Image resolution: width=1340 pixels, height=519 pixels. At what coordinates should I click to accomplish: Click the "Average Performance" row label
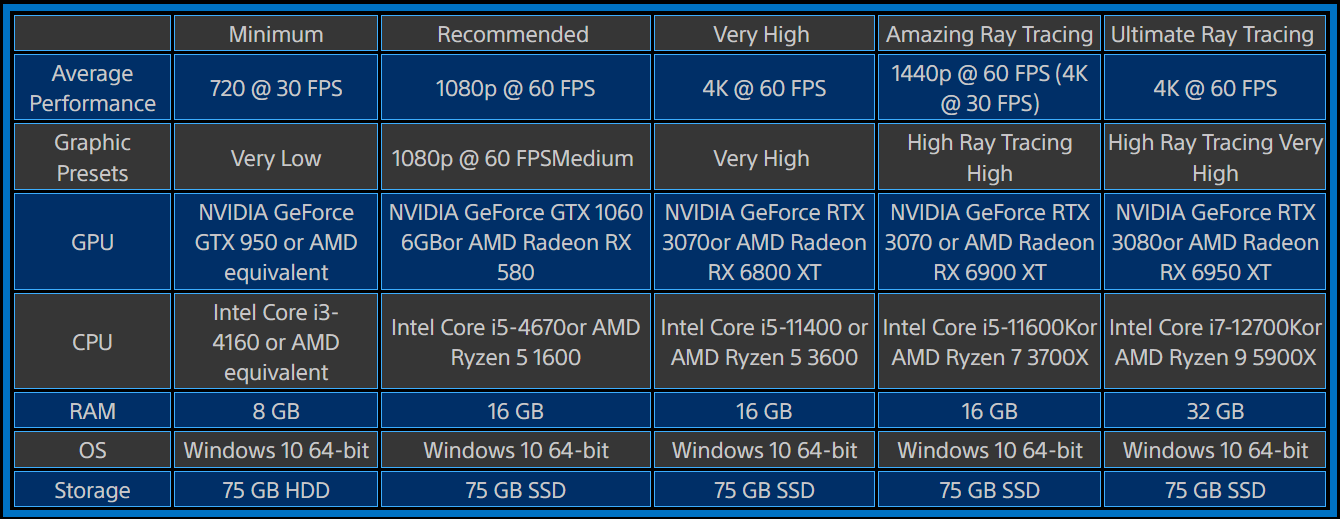click(92, 88)
